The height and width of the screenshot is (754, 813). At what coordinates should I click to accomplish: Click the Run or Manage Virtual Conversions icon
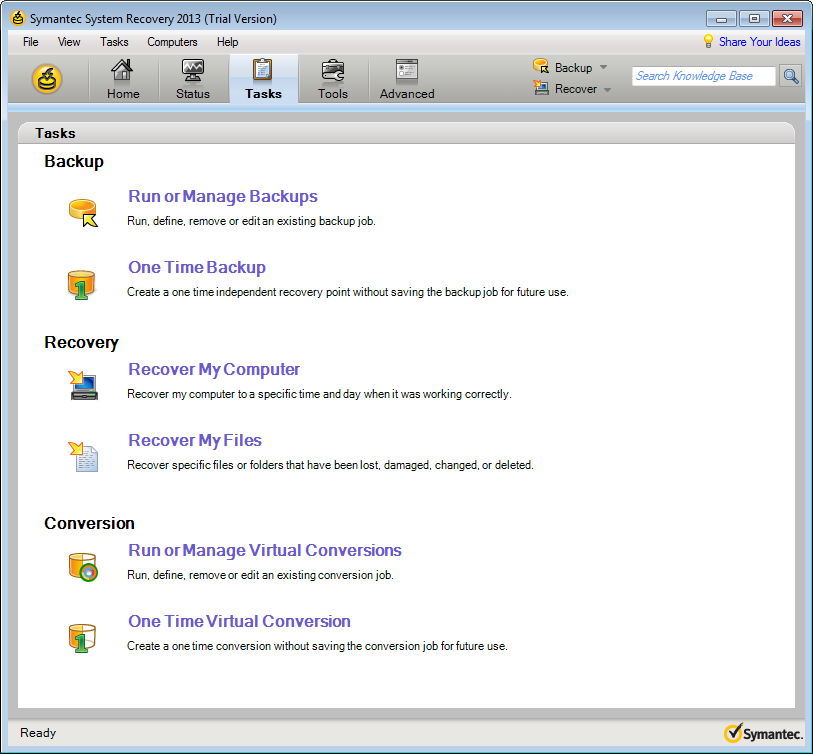point(83,567)
